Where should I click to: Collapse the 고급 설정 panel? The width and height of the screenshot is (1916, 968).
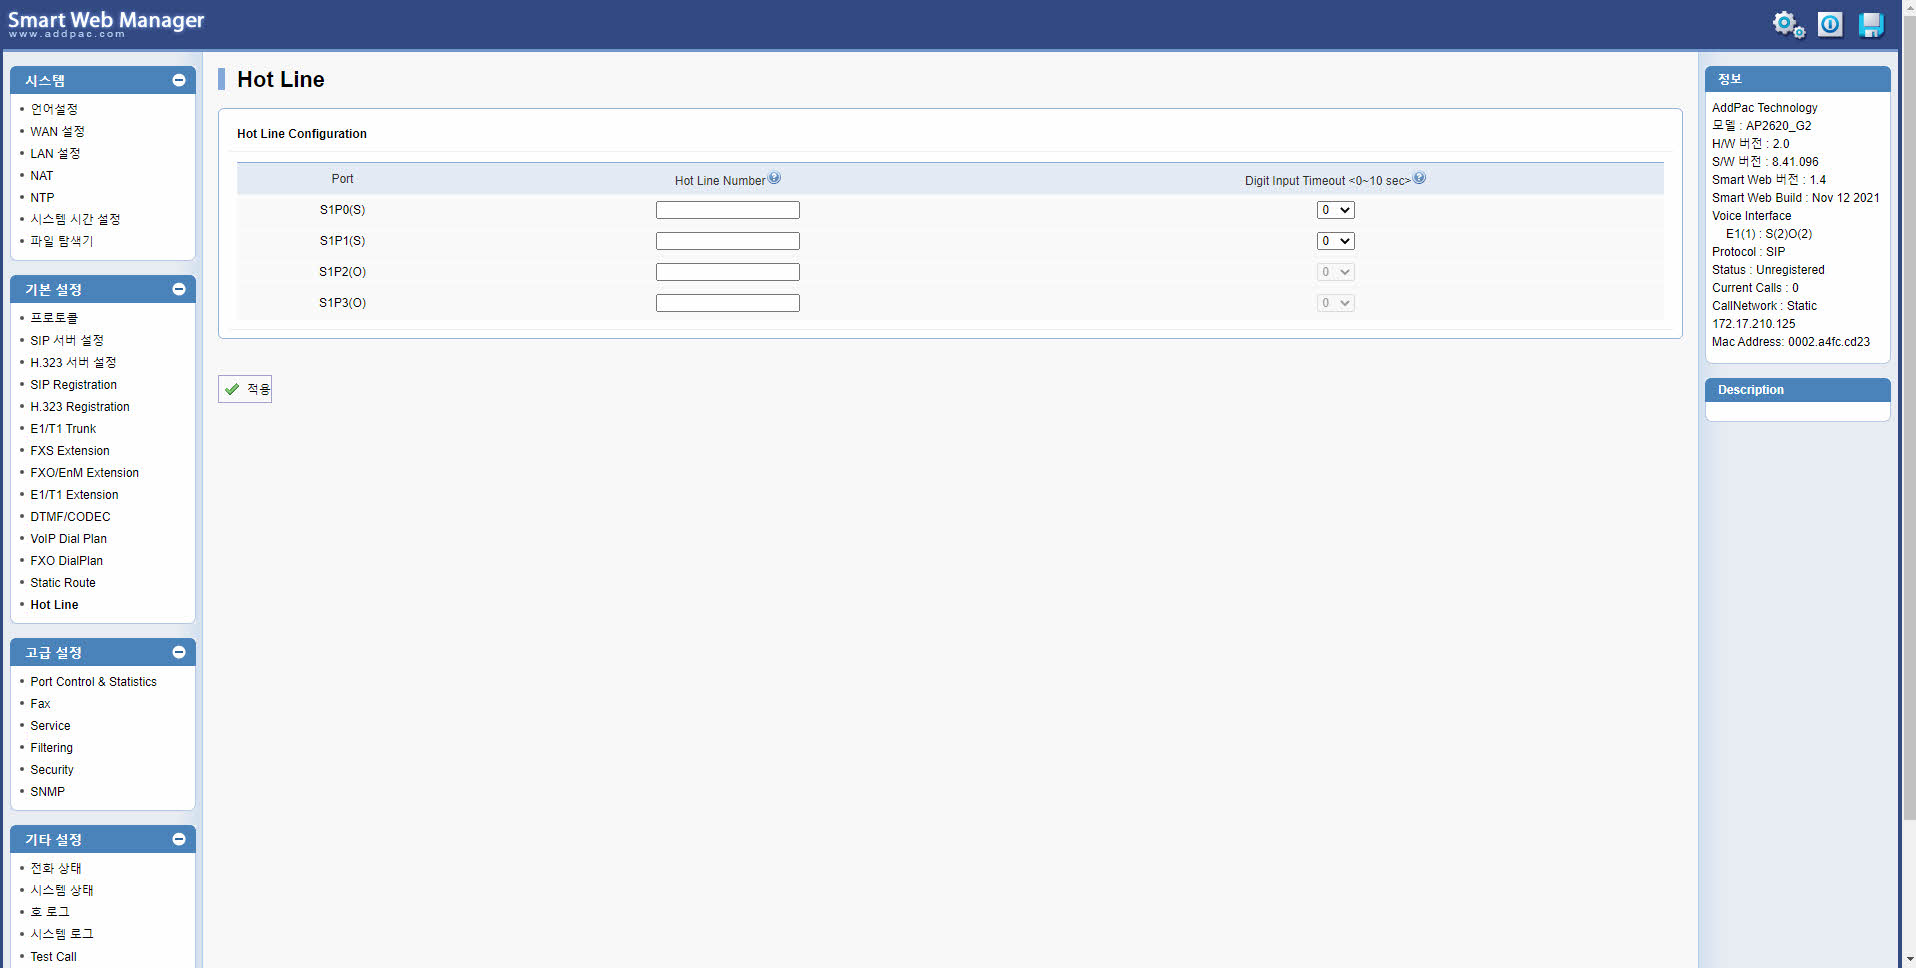(179, 652)
